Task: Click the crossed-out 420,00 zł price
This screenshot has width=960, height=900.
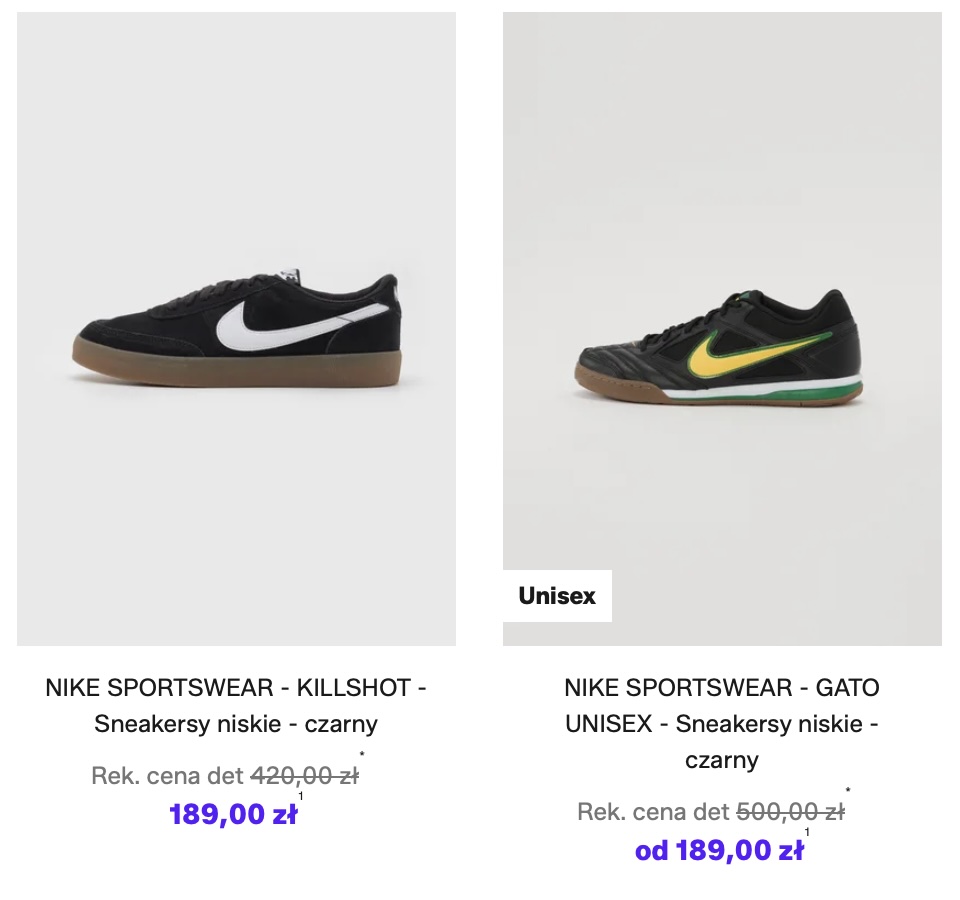Action: [304, 776]
